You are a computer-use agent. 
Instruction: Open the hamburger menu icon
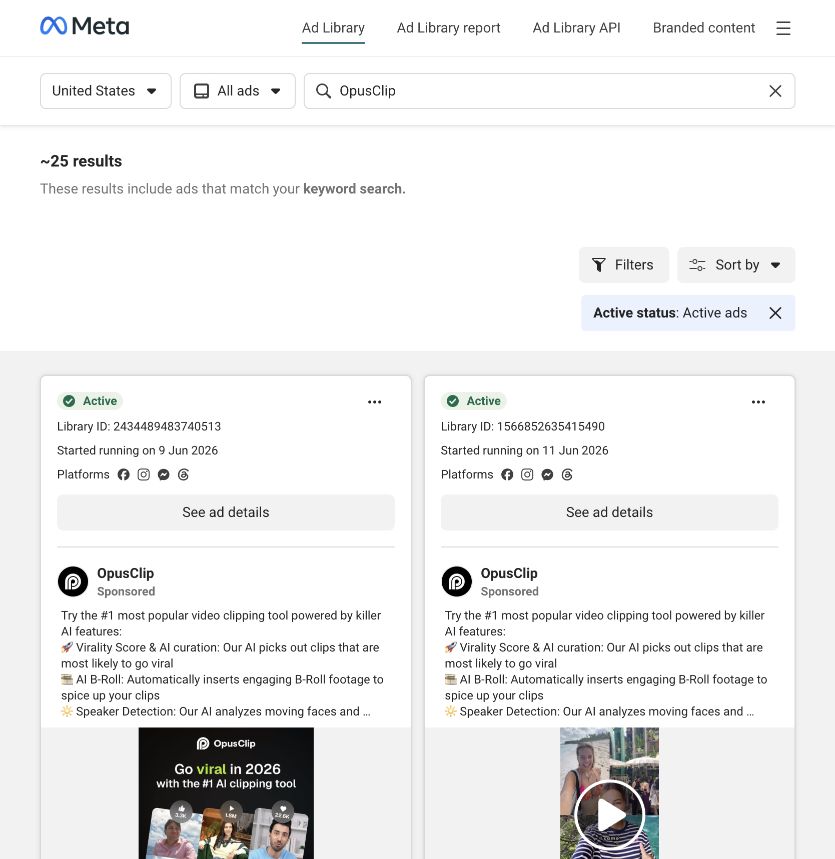coord(783,28)
